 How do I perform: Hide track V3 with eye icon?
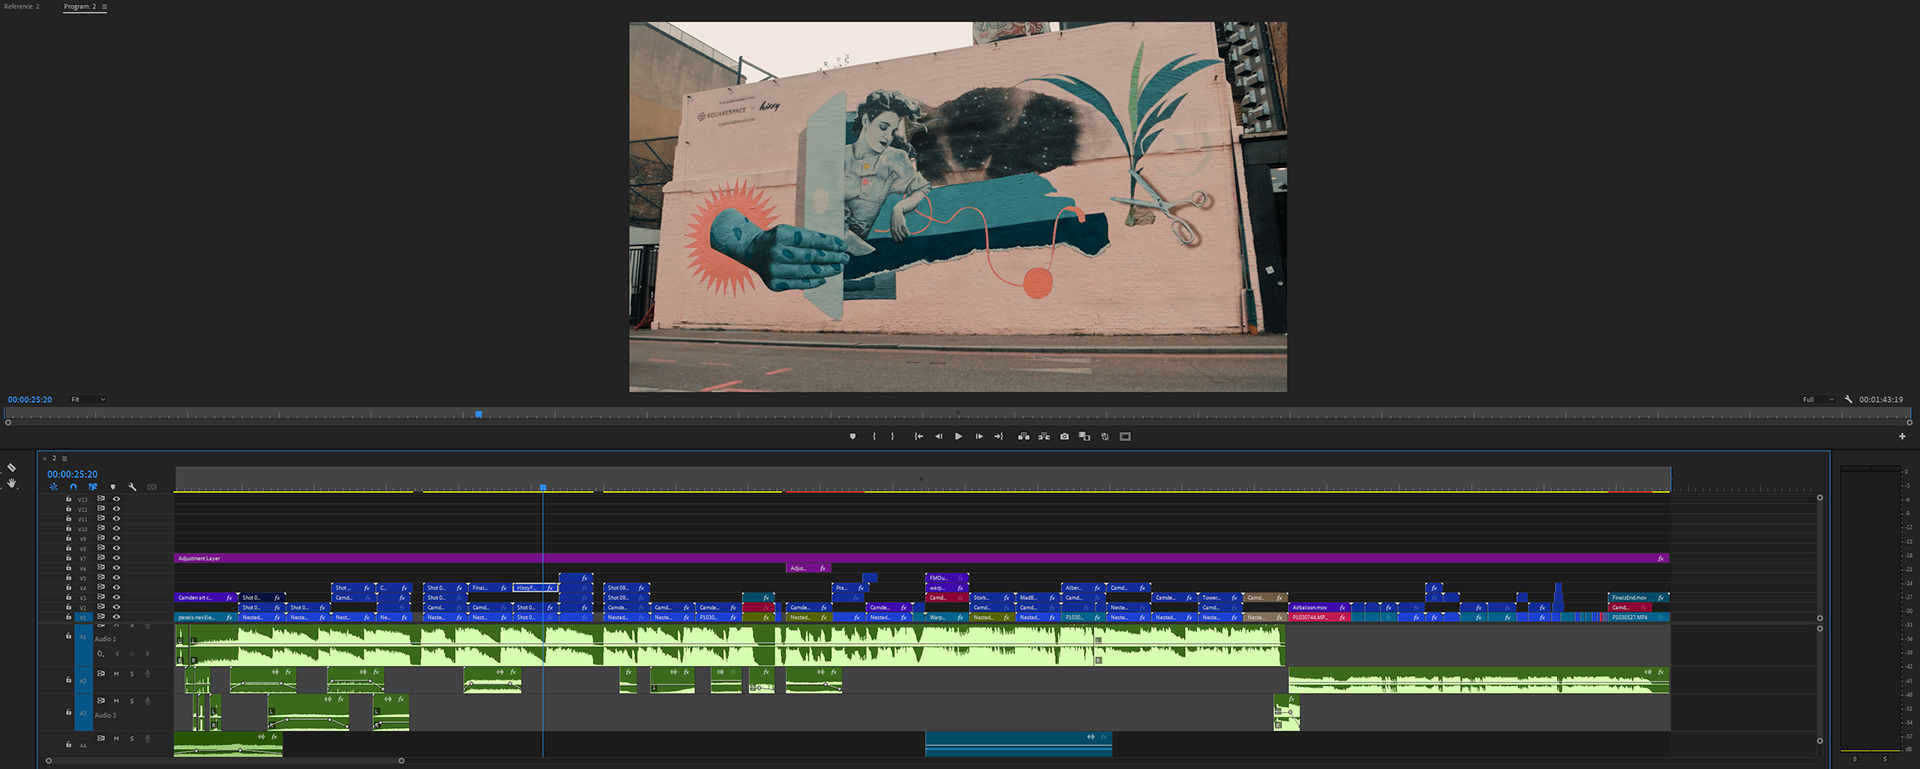click(x=116, y=597)
